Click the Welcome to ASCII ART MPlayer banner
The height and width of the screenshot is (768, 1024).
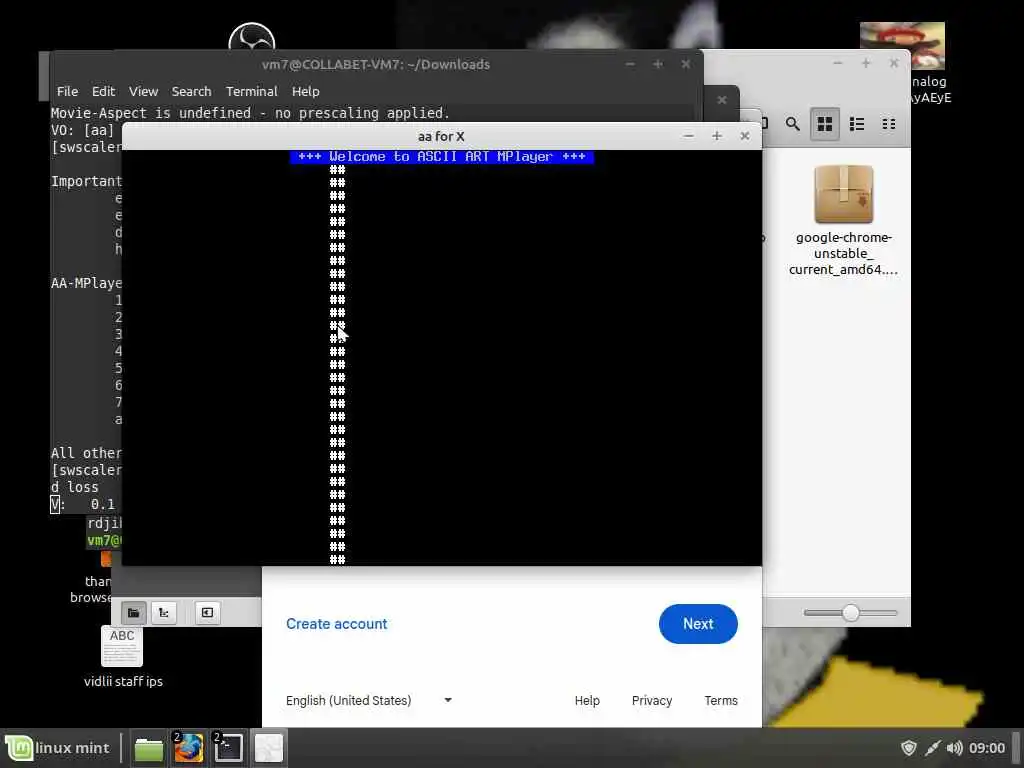(x=441, y=157)
